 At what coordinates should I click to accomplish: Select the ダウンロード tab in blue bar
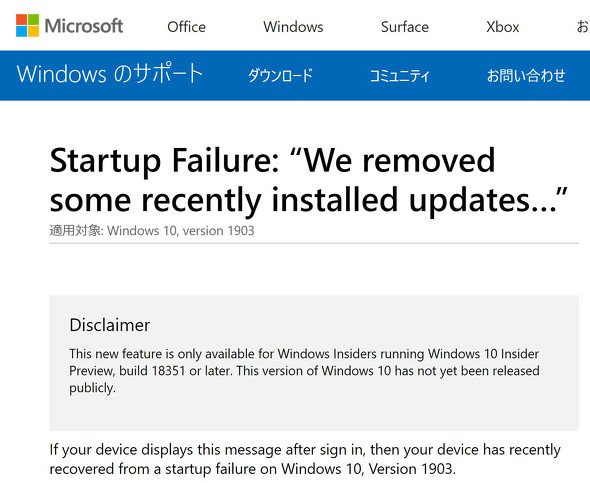(280, 75)
